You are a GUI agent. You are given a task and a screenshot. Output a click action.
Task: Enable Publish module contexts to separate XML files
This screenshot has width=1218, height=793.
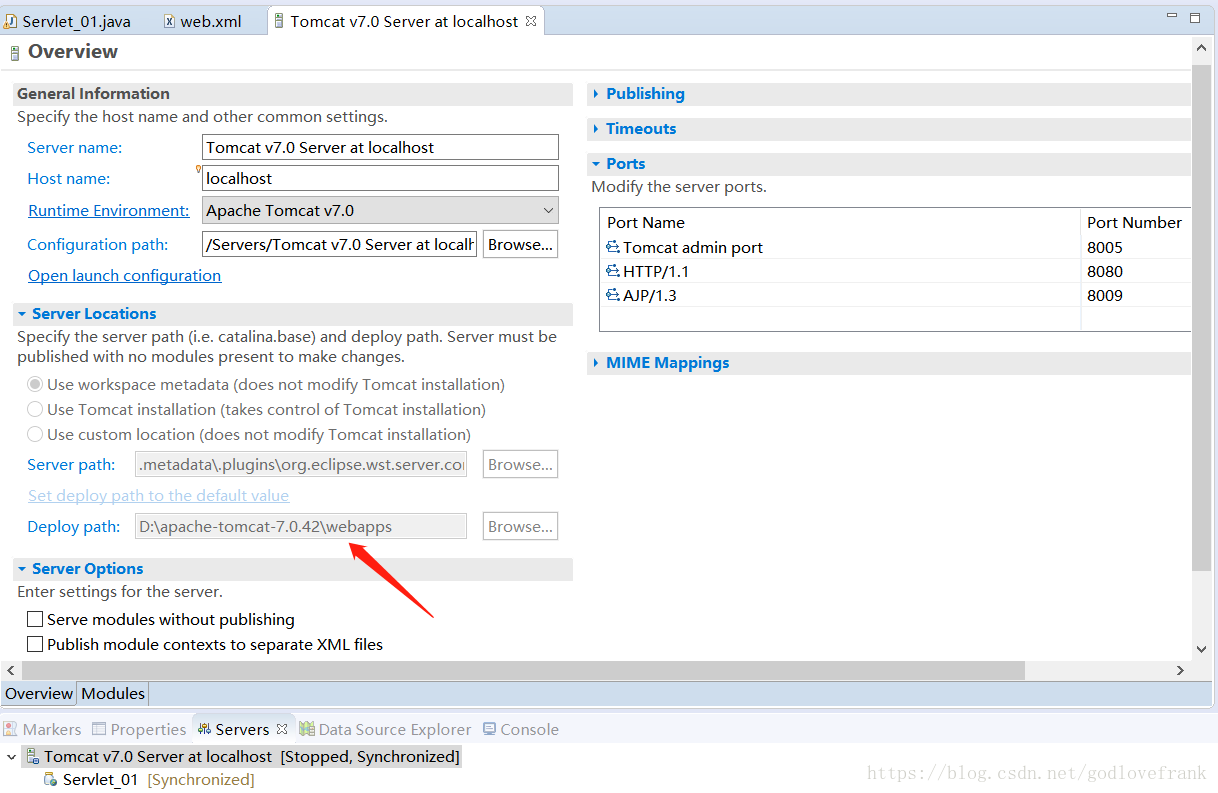pos(35,644)
